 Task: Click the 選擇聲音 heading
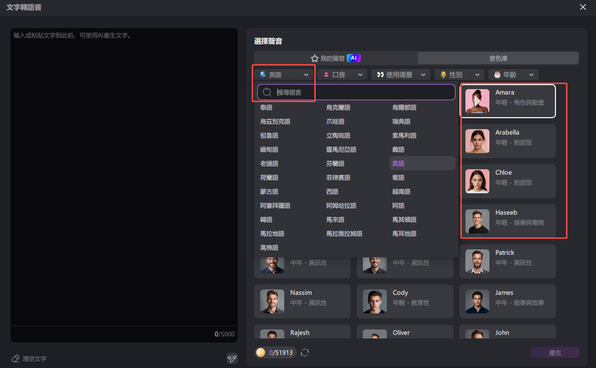pos(268,41)
